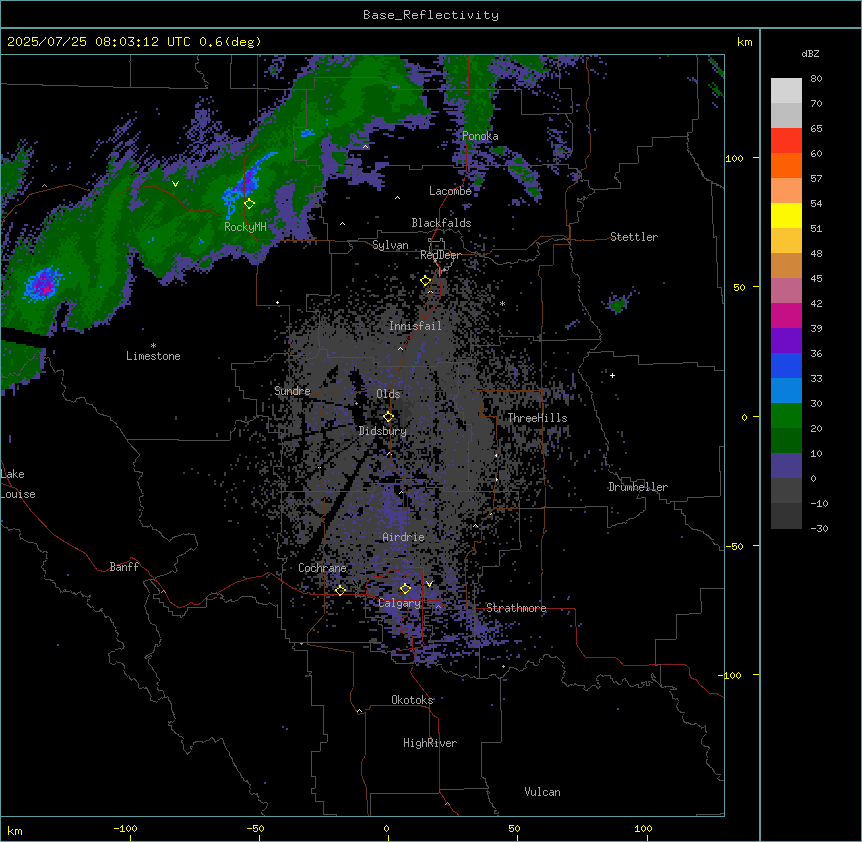Viewport: 862px width, 842px height.
Task: Click the -50 tick on the bottom axis
Action: click(255, 828)
